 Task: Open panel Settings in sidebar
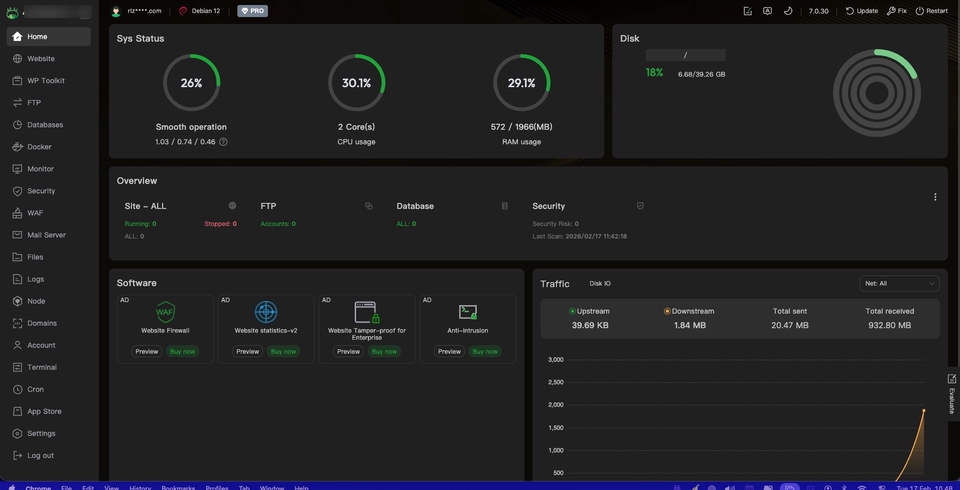coord(49,434)
